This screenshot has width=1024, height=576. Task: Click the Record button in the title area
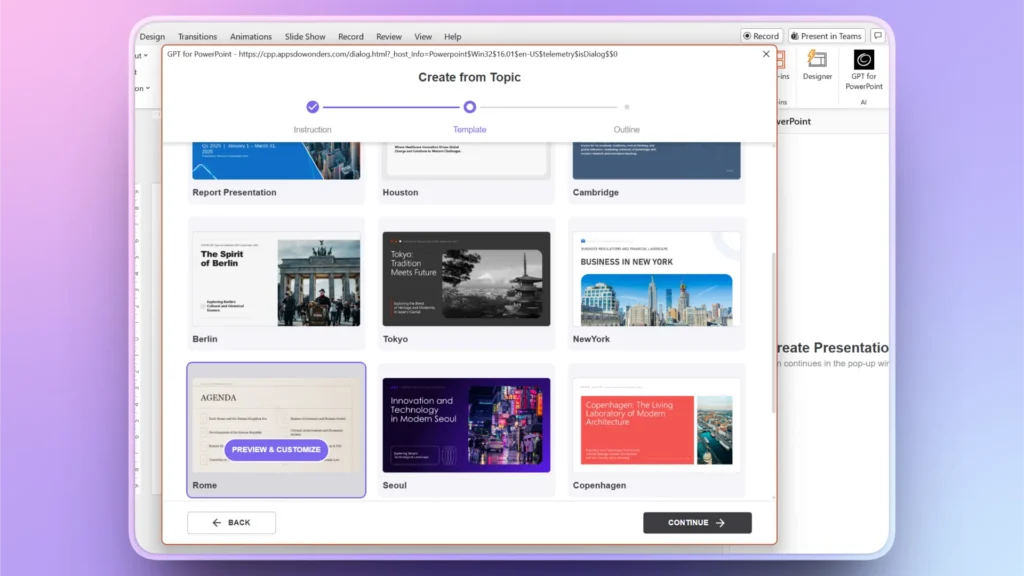[761, 36]
